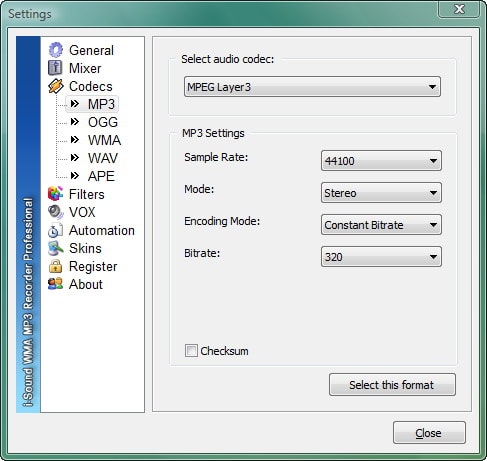Change Encoding Mode Constant Bitrate dropdown
The height and width of the screenshot is (461, 487).
[381, 225]
